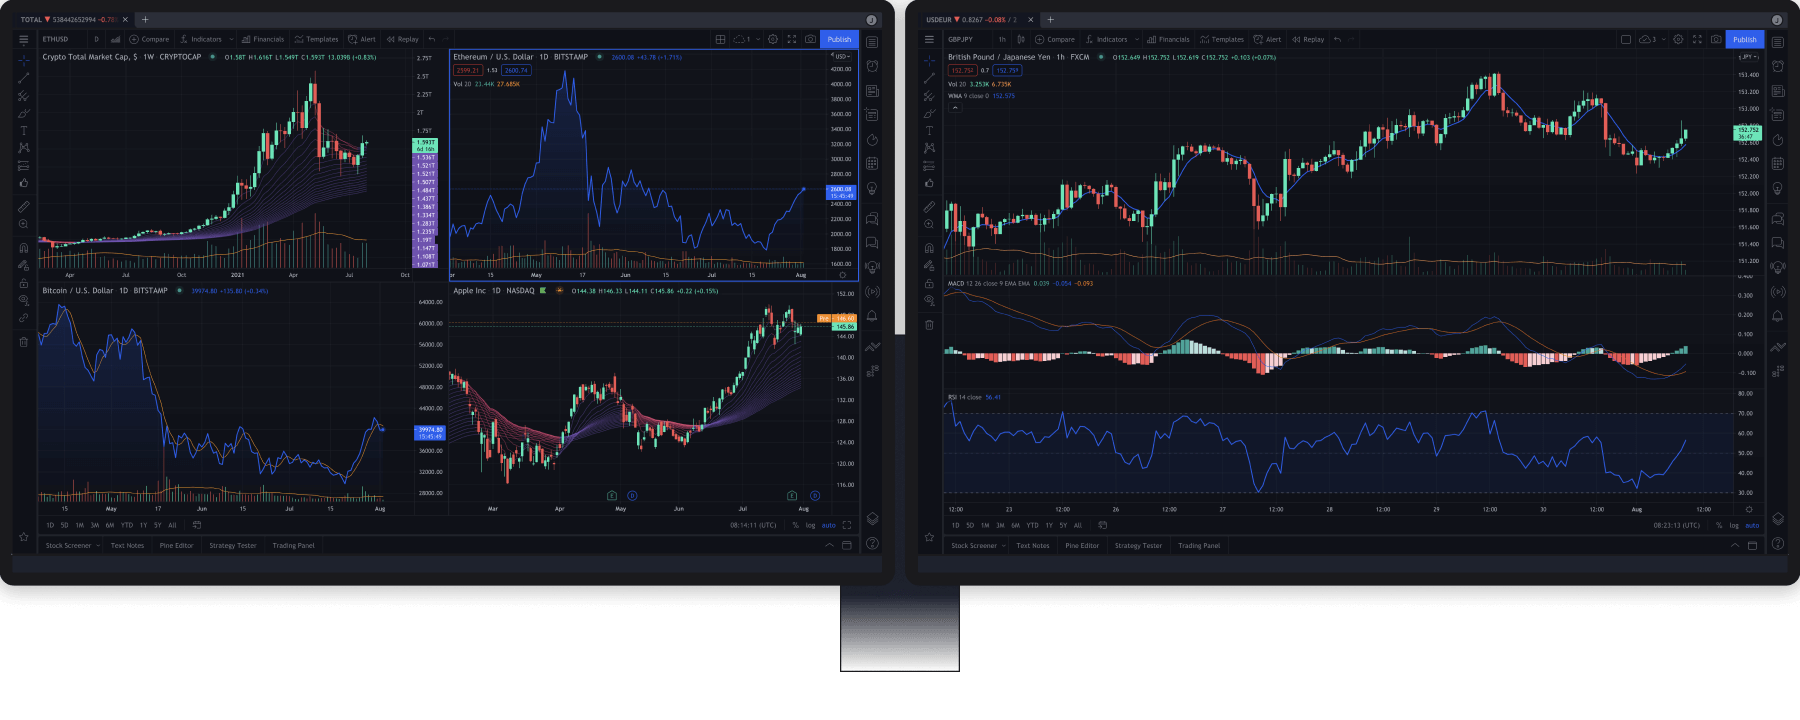Change chart style icon in left monitor

pos(115,39)
